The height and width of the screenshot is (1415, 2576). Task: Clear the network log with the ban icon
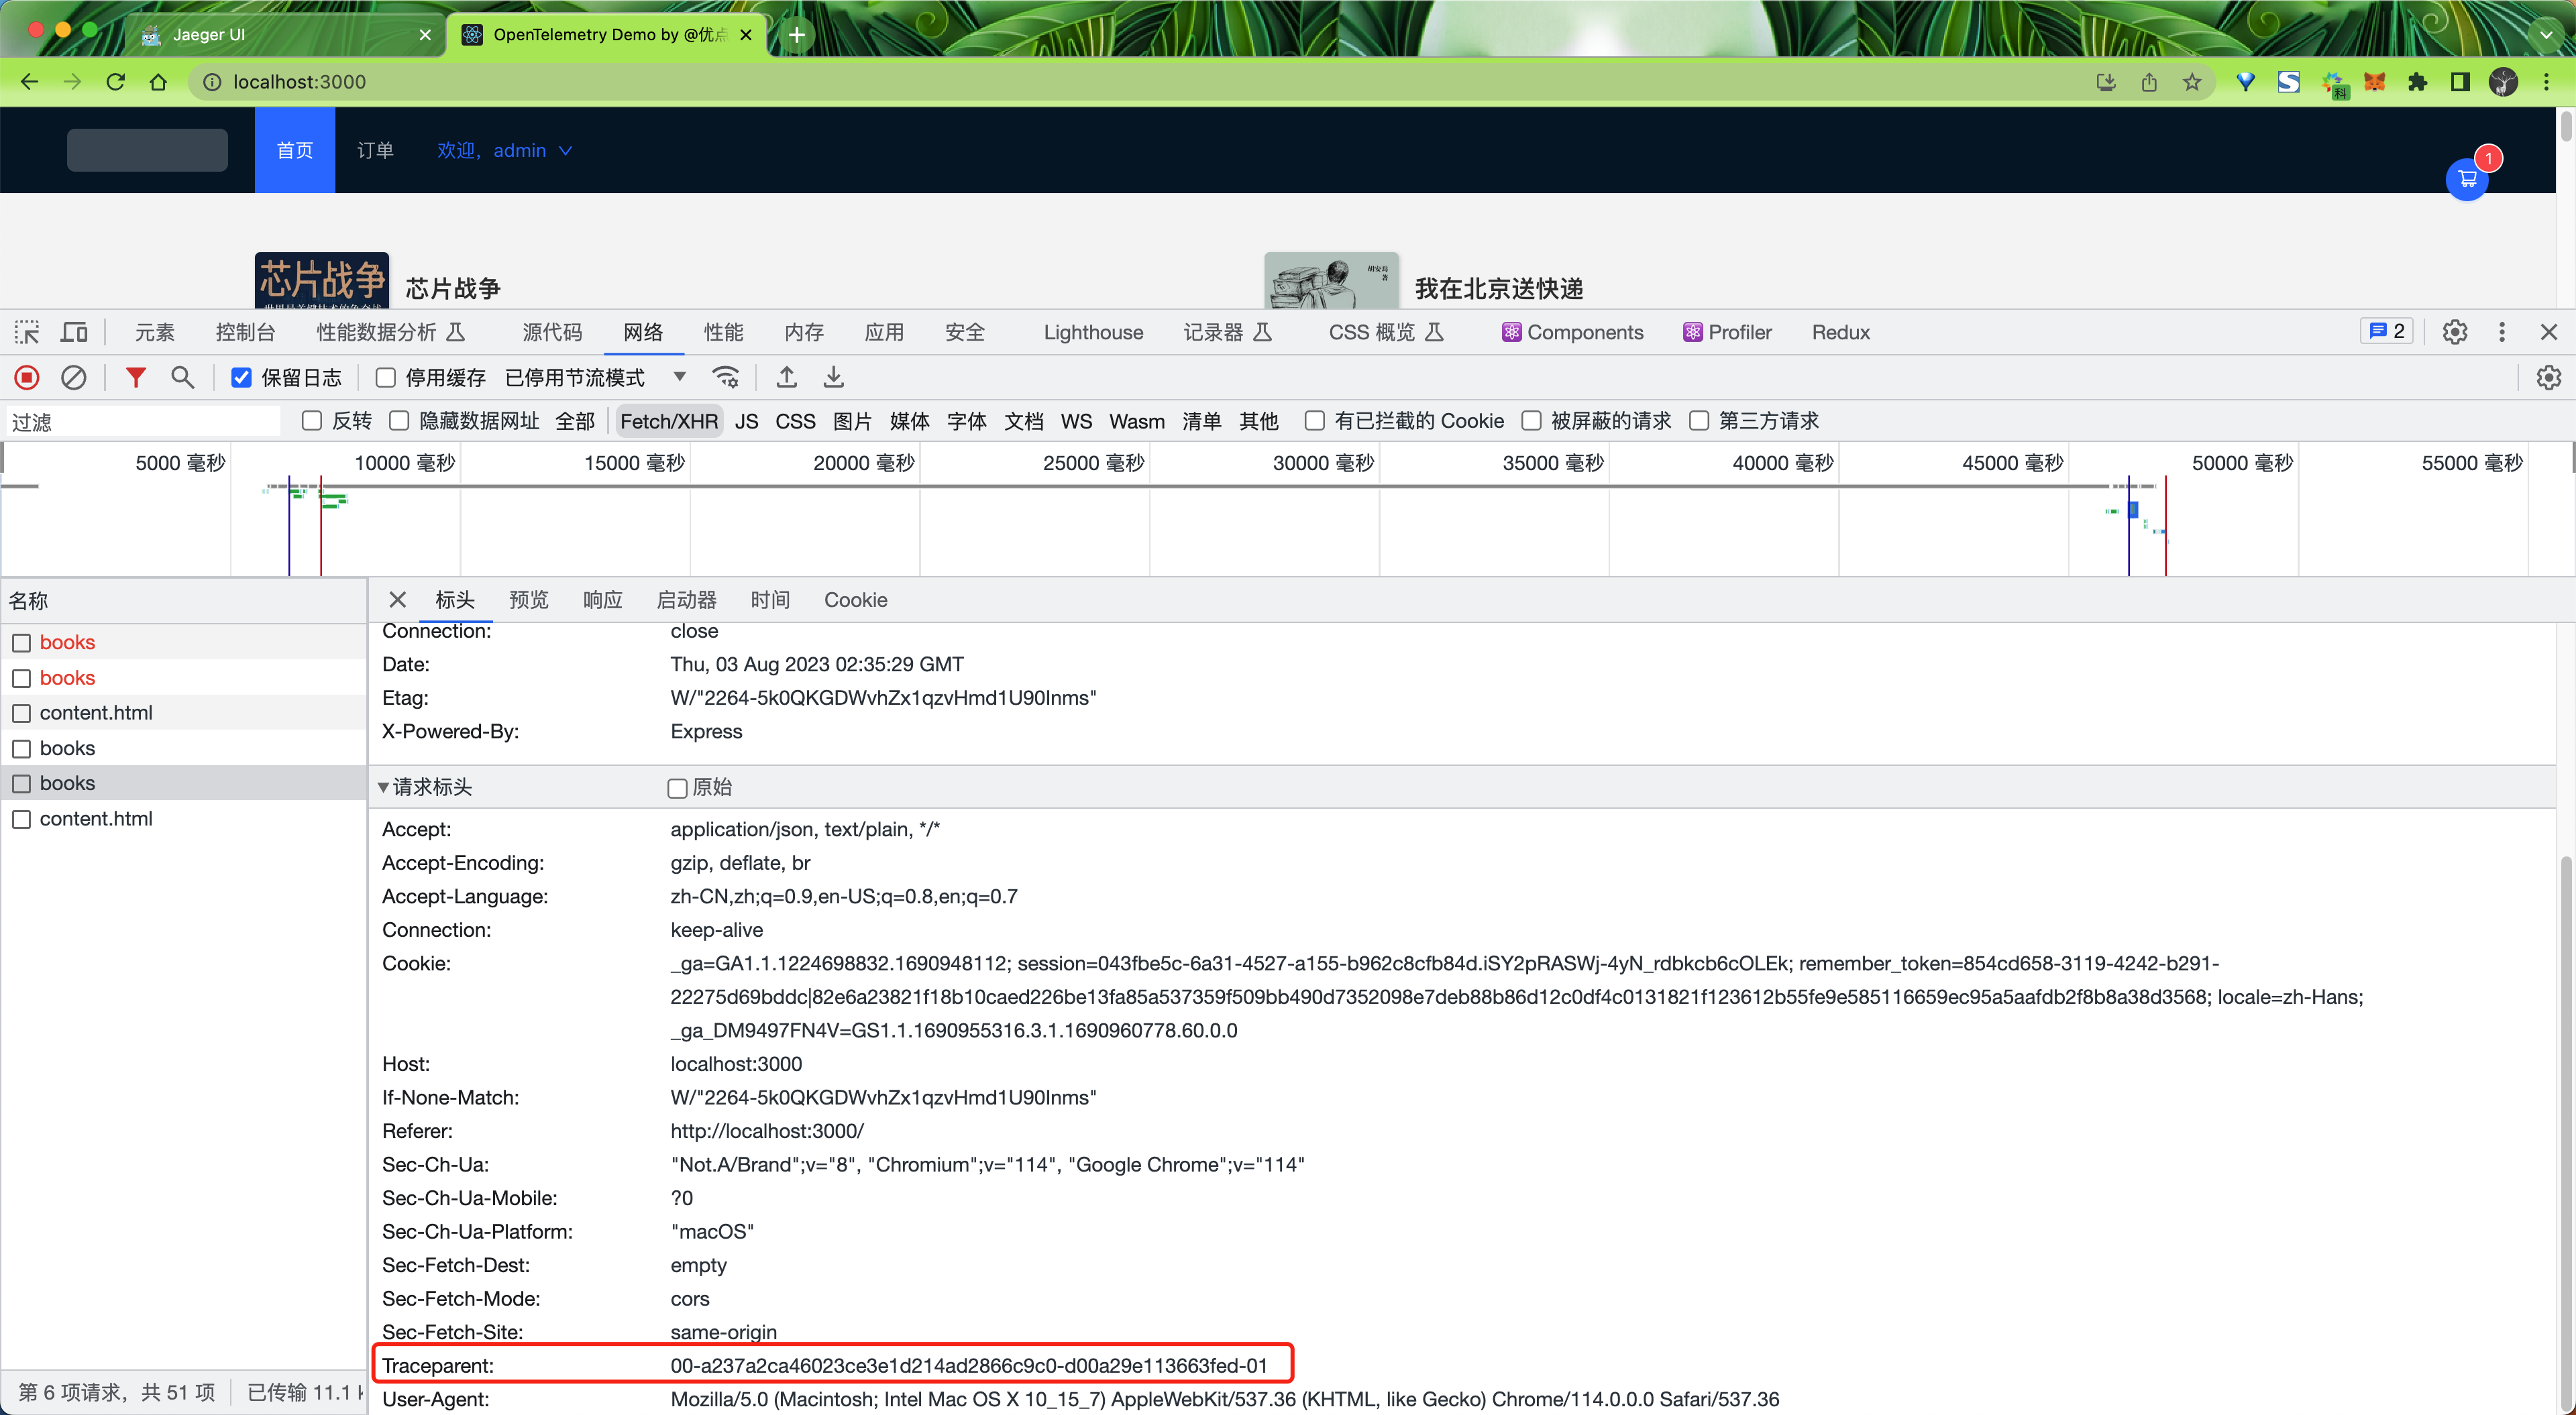point(74,377)
